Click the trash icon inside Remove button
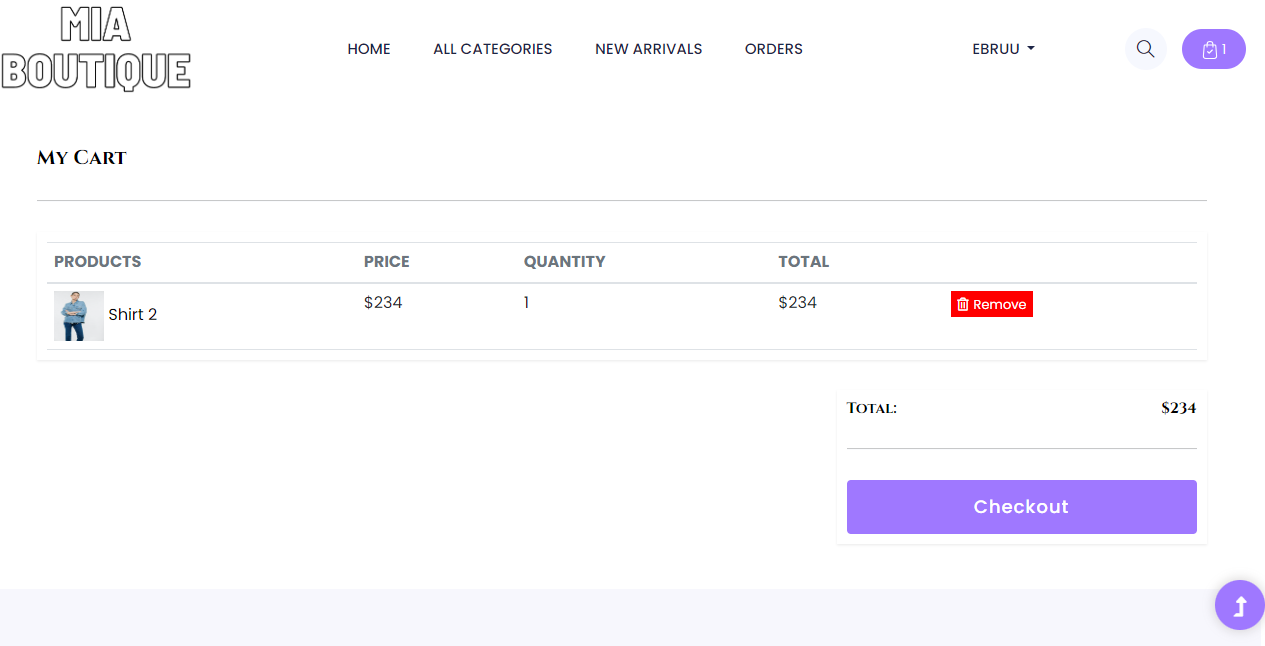 pyautogui.click(x=963, y=303)
